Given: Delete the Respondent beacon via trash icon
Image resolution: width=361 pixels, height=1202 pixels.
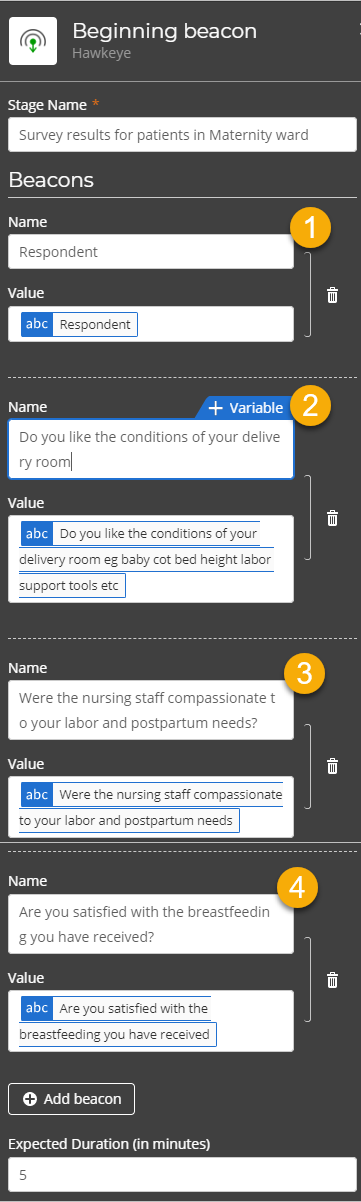Looking at the screenshot, I should pos(332,295).
